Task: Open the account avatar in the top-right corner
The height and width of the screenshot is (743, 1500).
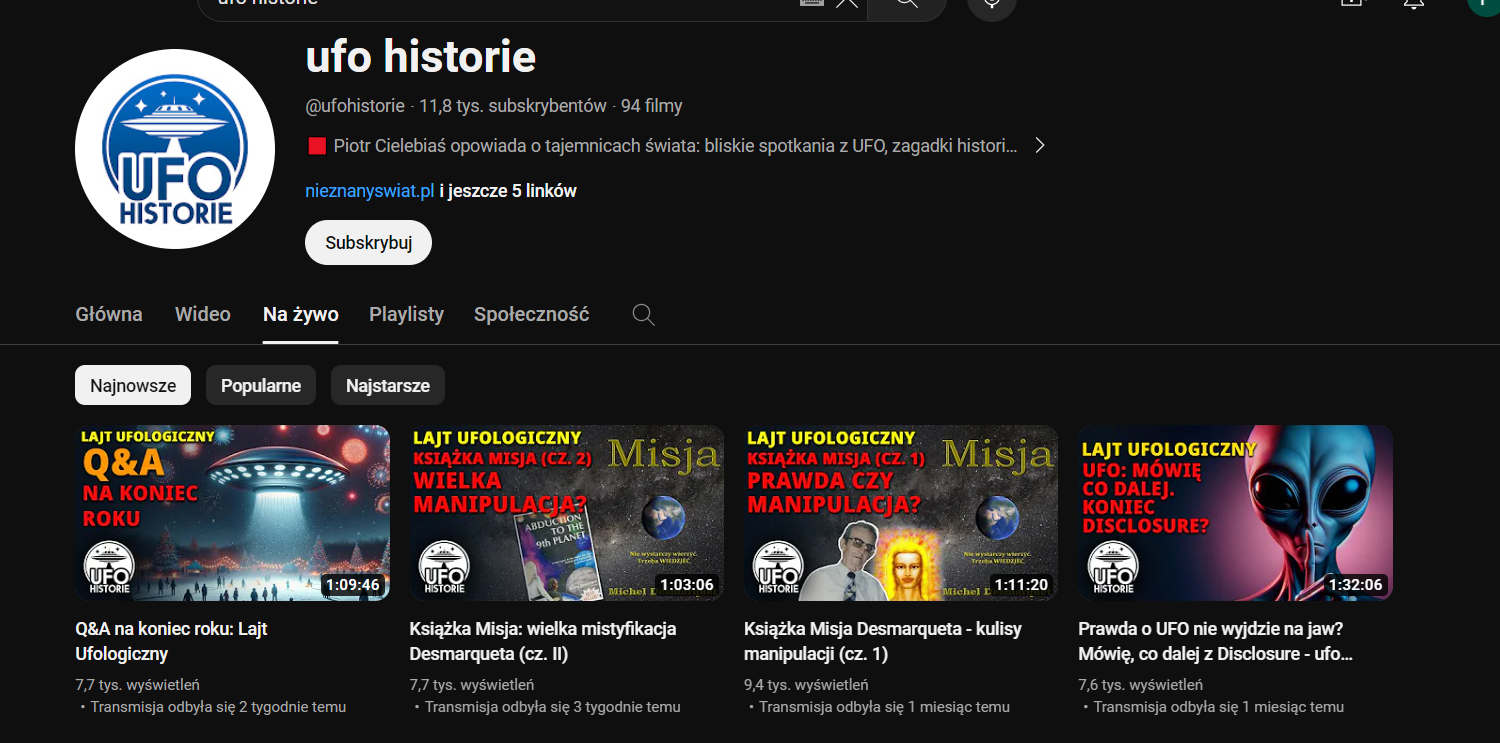Action: pyautogui.click(x=1483, y=4)
